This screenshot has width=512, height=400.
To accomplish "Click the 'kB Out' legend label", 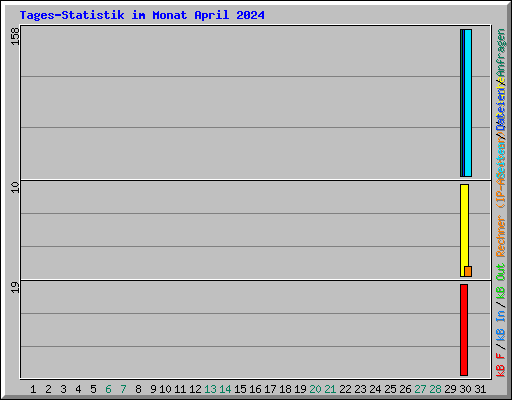I will pos(501,281).
